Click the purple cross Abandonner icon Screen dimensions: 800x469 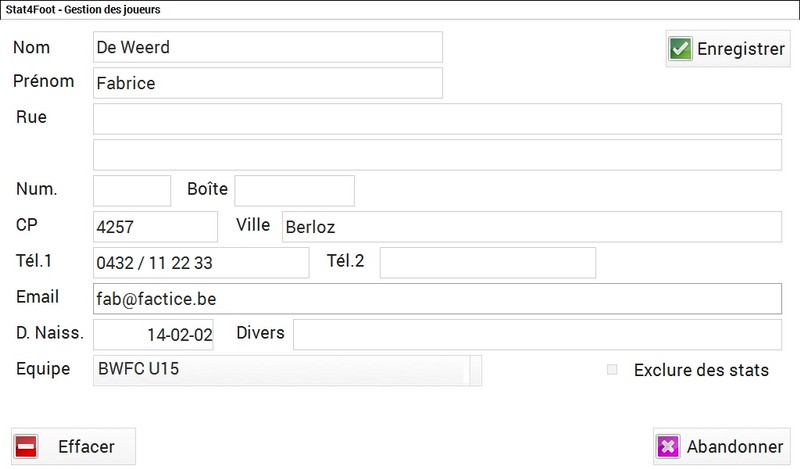tap(668, 447)
